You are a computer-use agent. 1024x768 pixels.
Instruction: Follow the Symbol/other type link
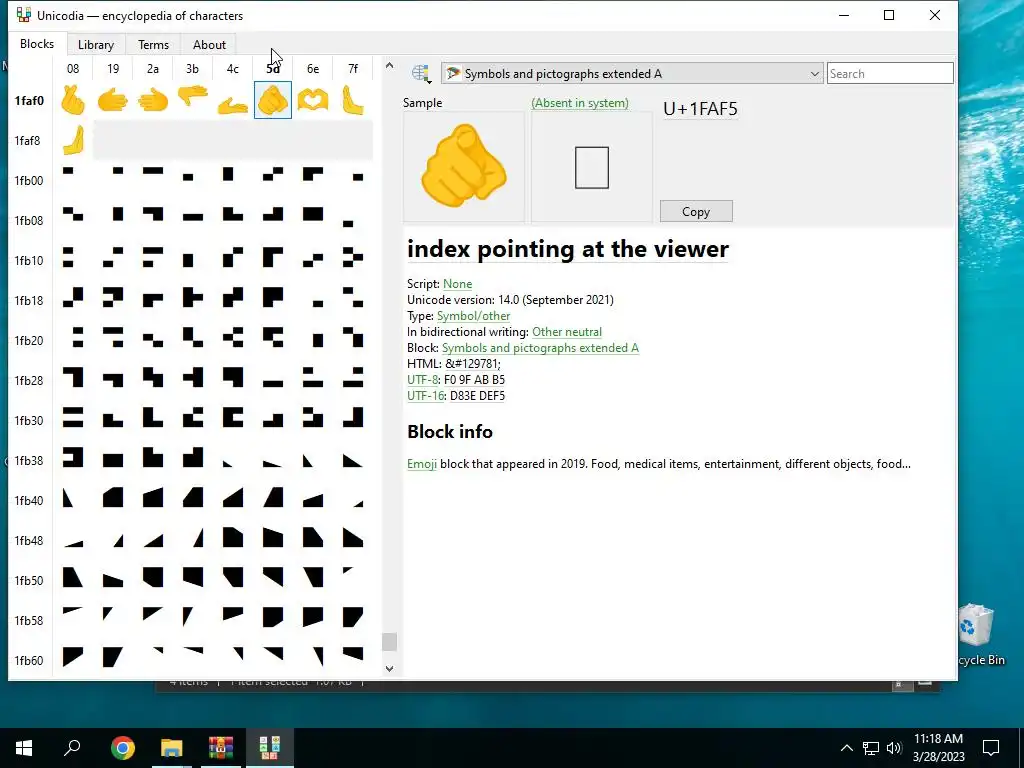click(x=473, y=315)
